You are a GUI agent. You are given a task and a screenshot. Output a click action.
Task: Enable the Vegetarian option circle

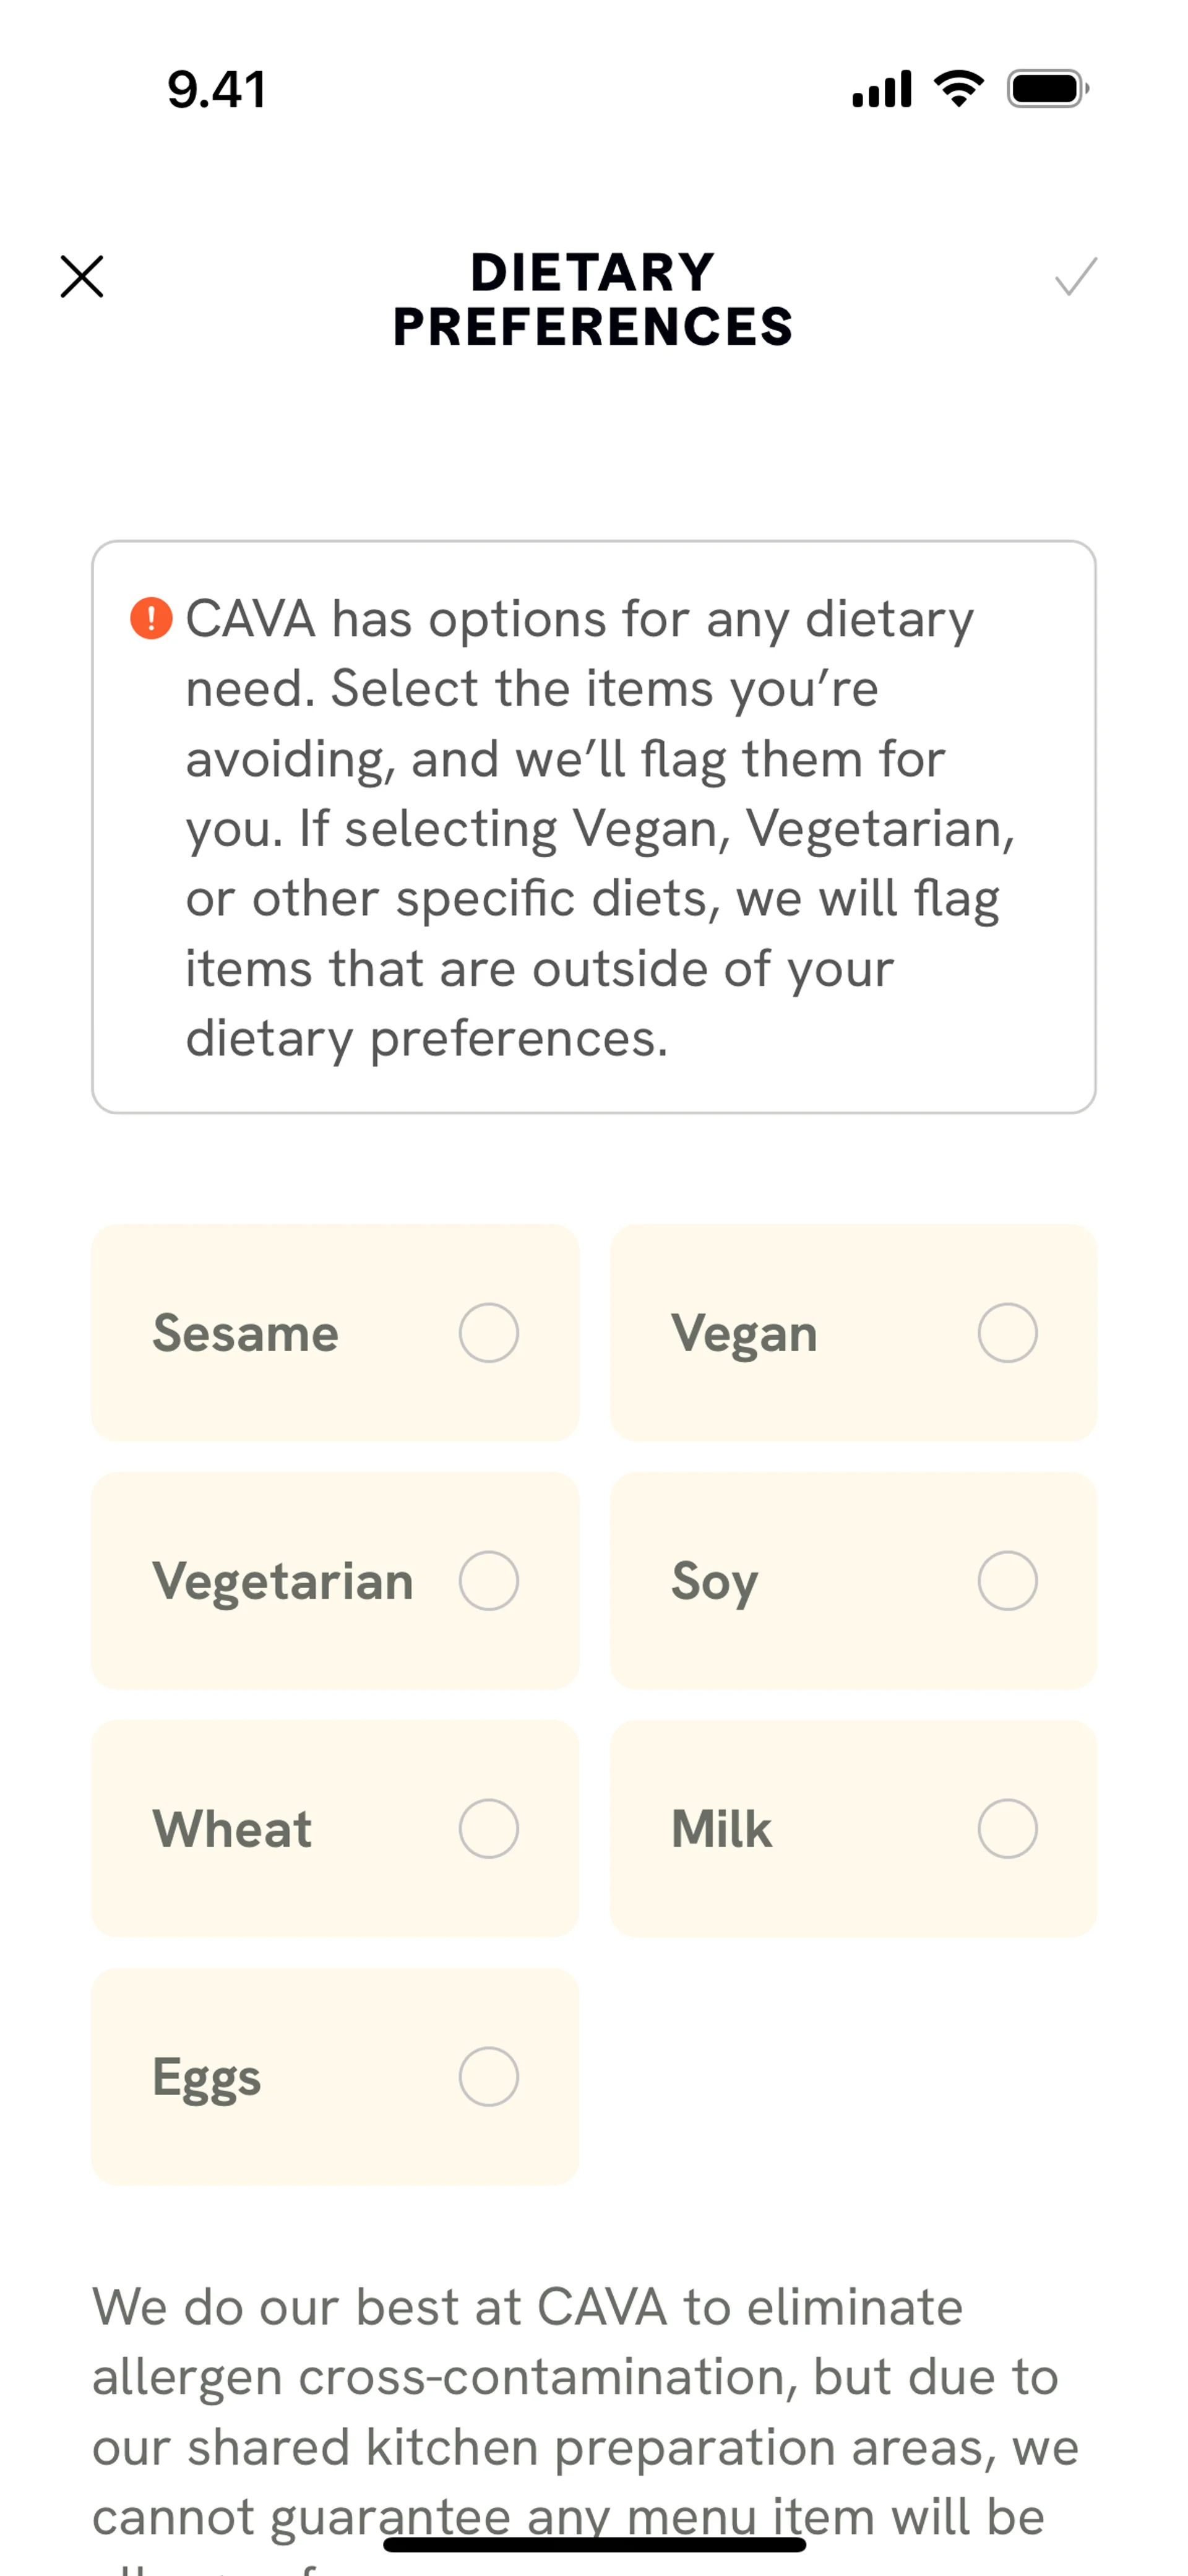pos(488,1581)
